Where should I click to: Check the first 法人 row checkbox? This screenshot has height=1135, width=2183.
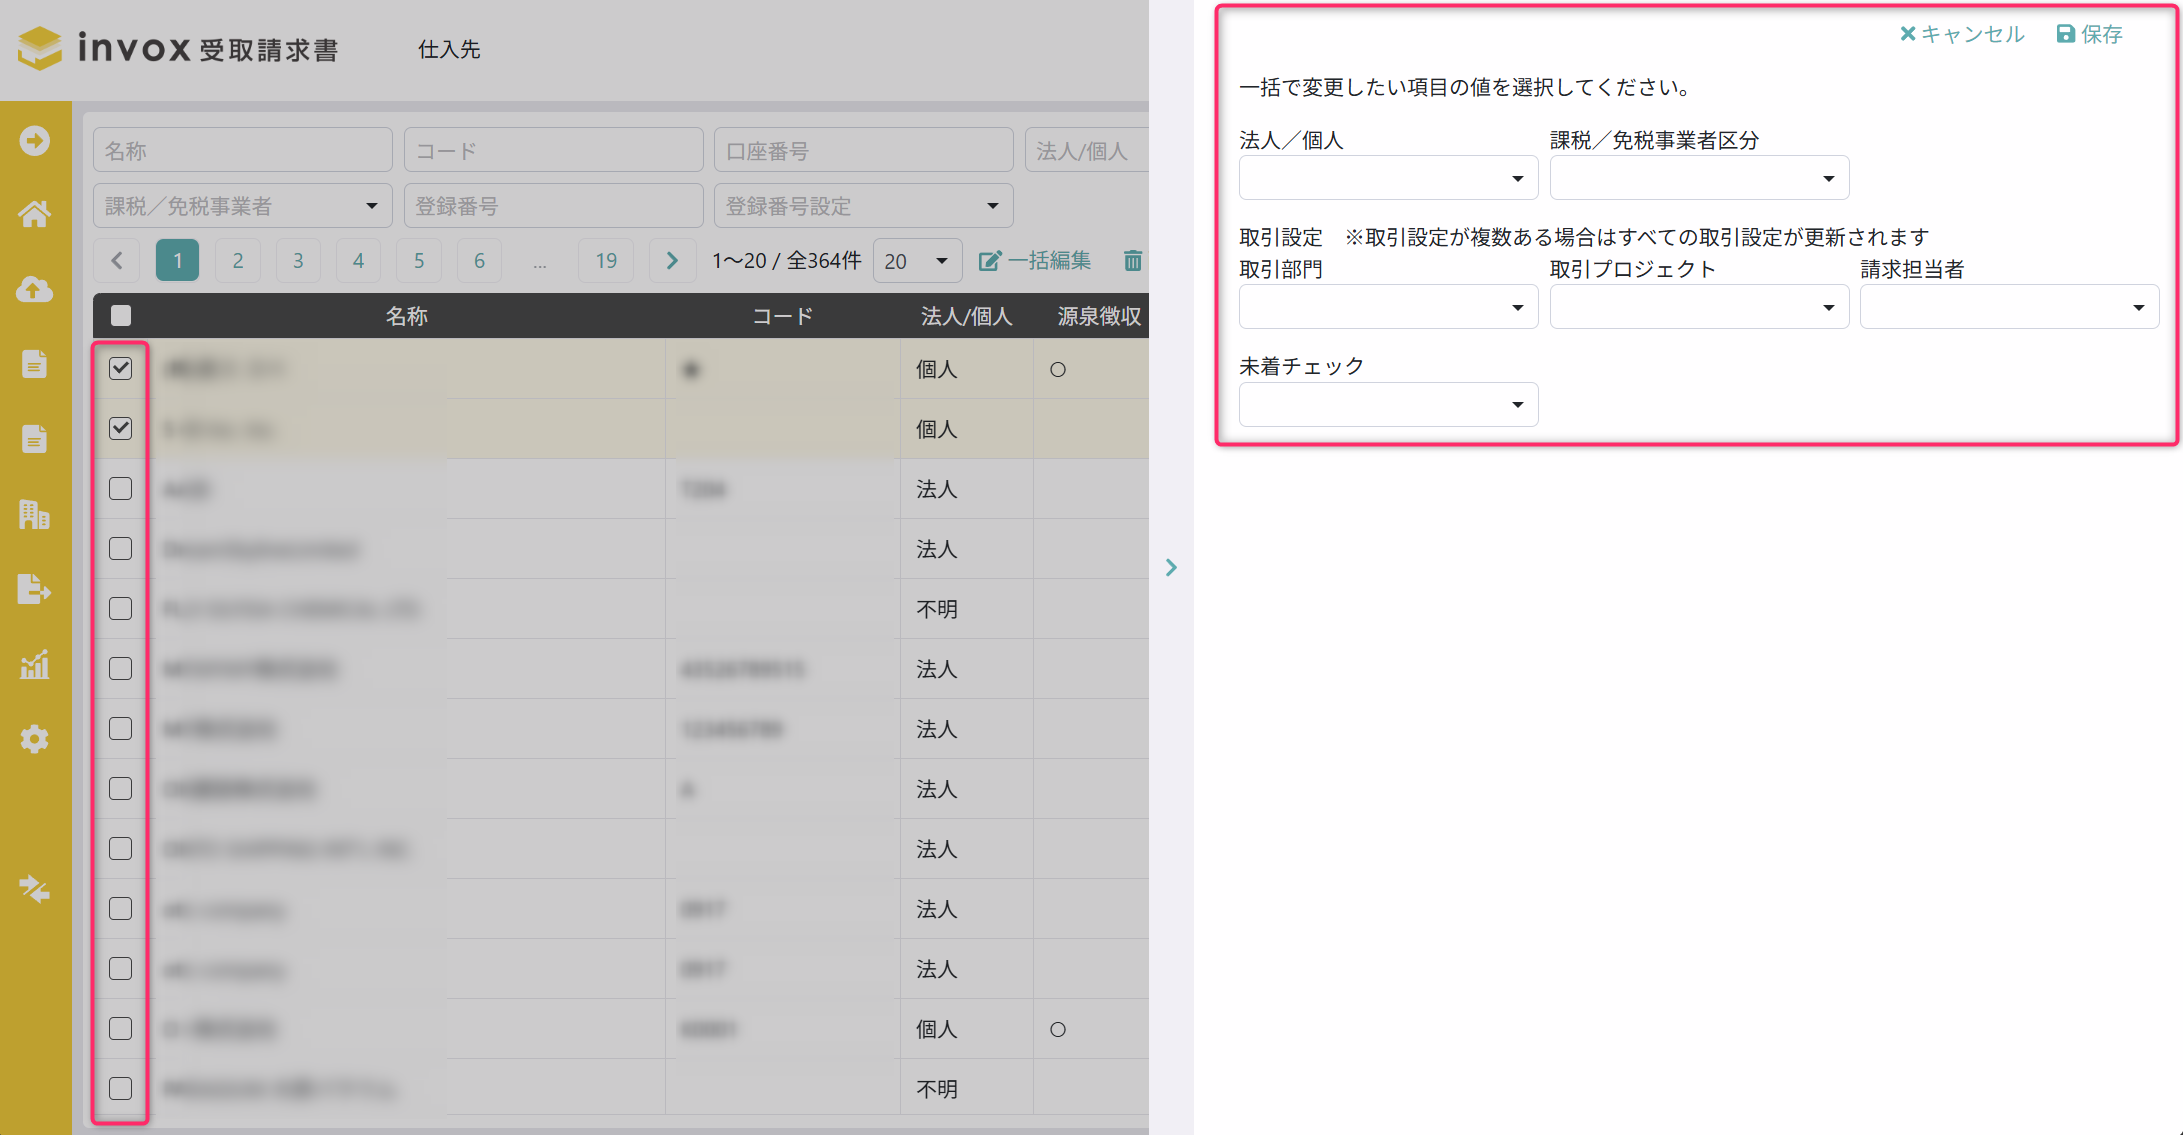coord(121,488)
